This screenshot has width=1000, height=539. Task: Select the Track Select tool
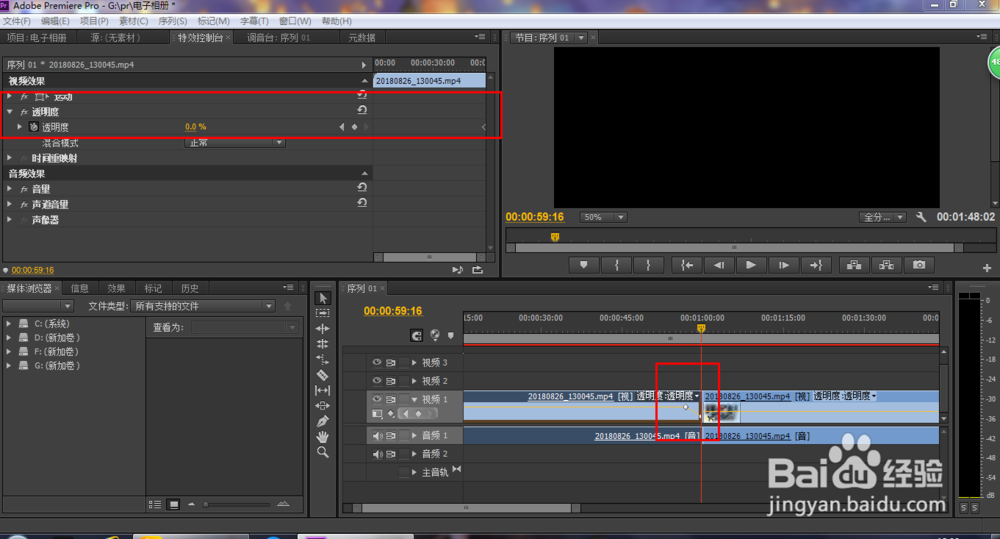tap(323, 313)
